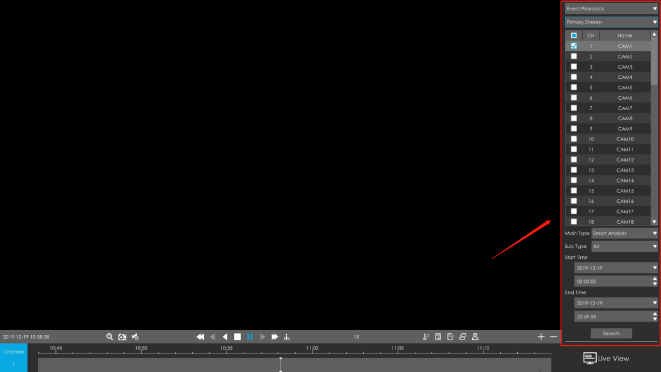Open the Event Playback mode dropdown

[x=611, y=8]
